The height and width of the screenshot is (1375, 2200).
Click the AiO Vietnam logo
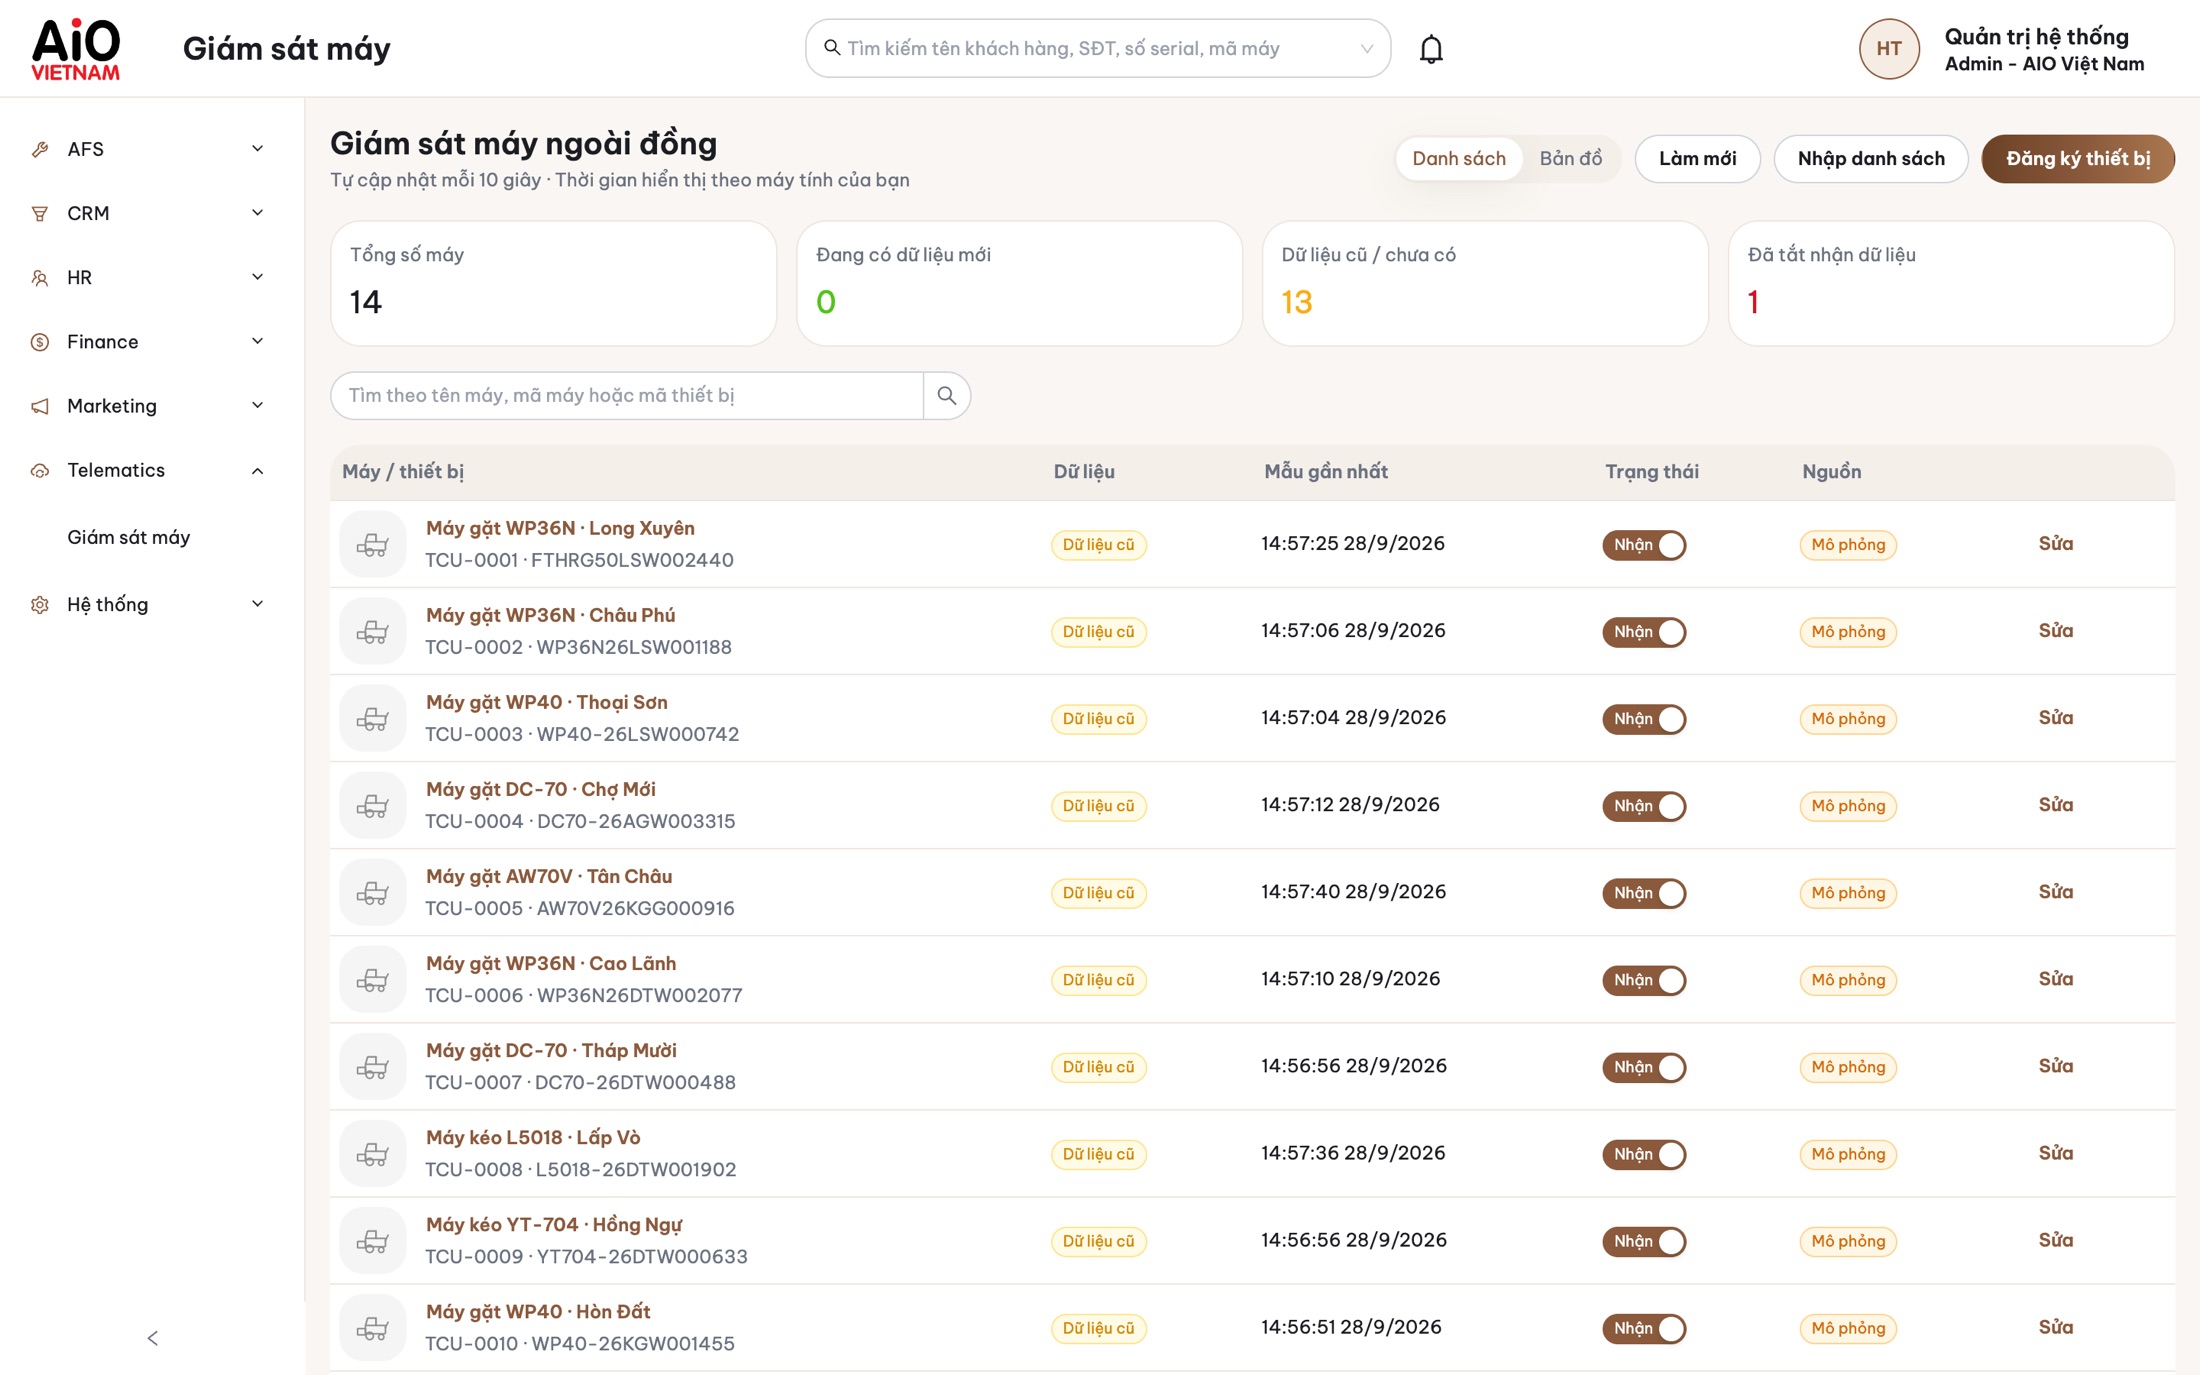76,49
